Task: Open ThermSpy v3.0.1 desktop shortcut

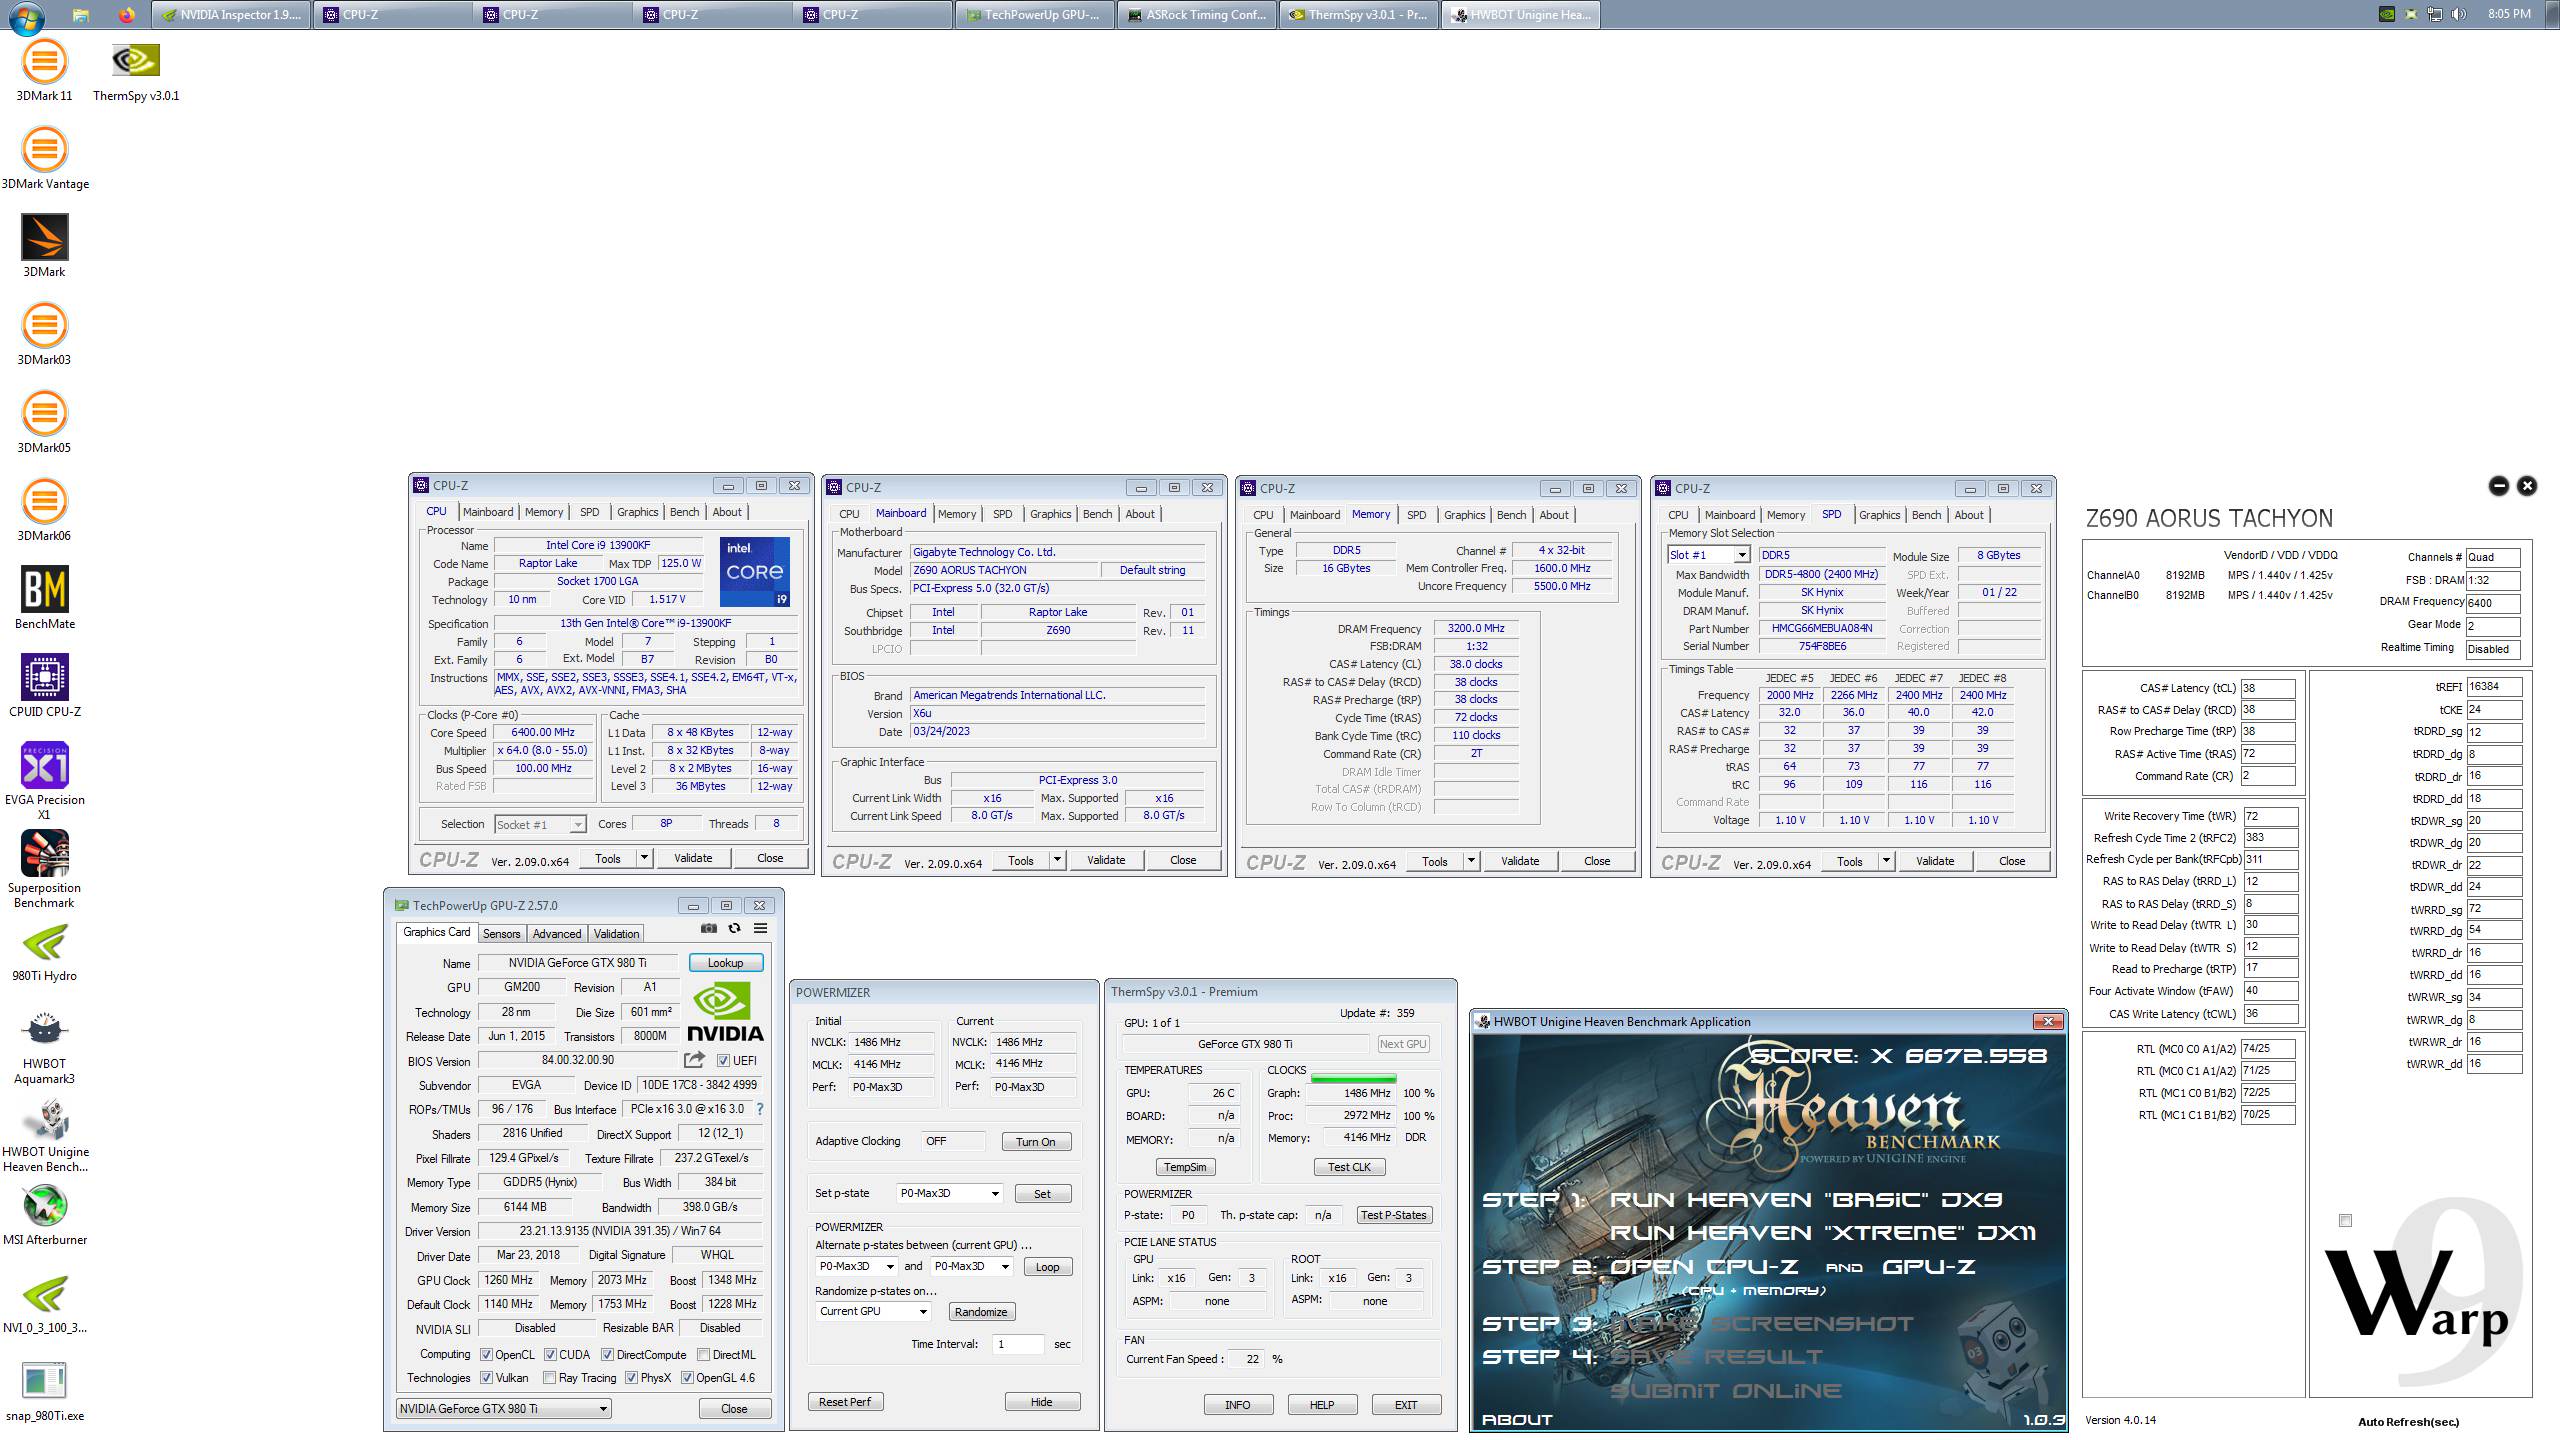Action: (x=136, y=71)
